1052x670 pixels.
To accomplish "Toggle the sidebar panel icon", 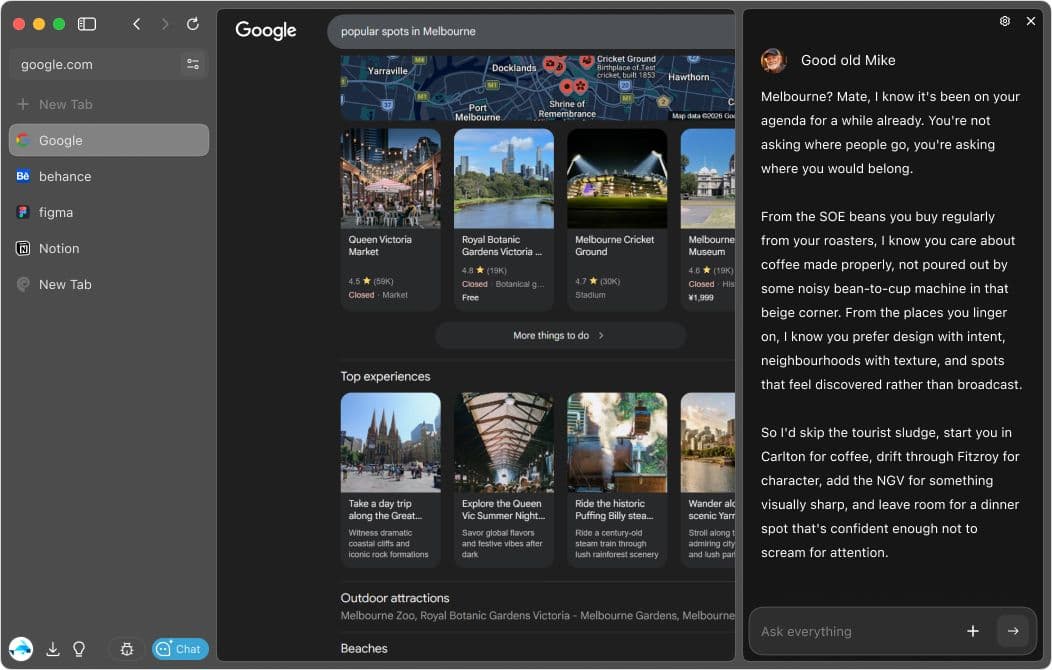I will click(87, 24).
